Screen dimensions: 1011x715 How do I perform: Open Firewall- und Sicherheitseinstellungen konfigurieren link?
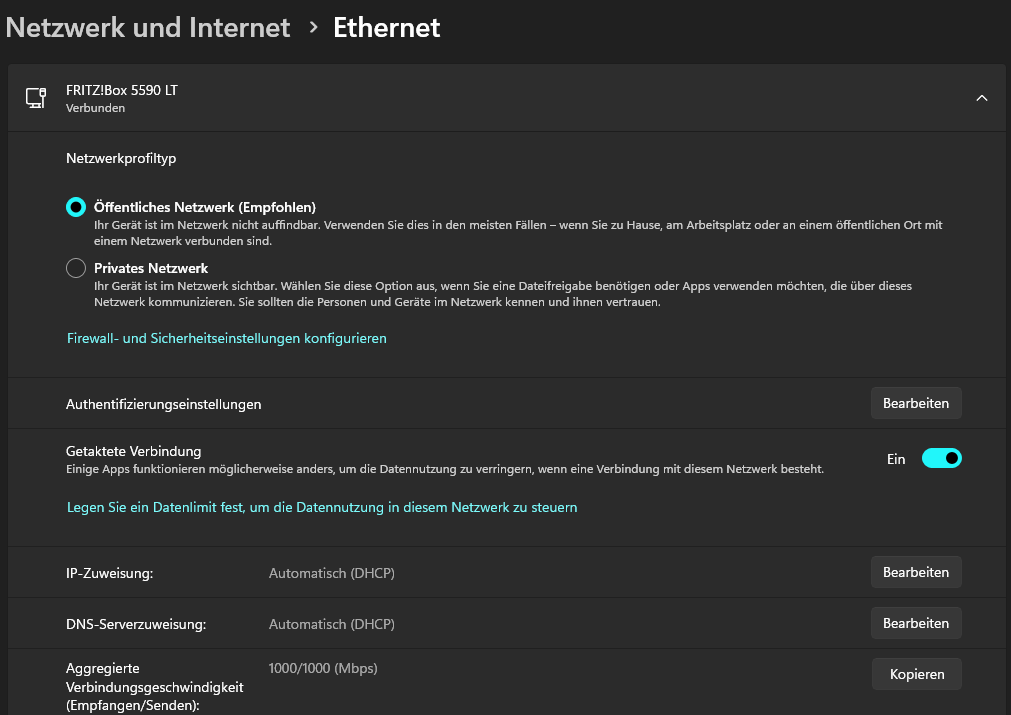click(227, 338)
